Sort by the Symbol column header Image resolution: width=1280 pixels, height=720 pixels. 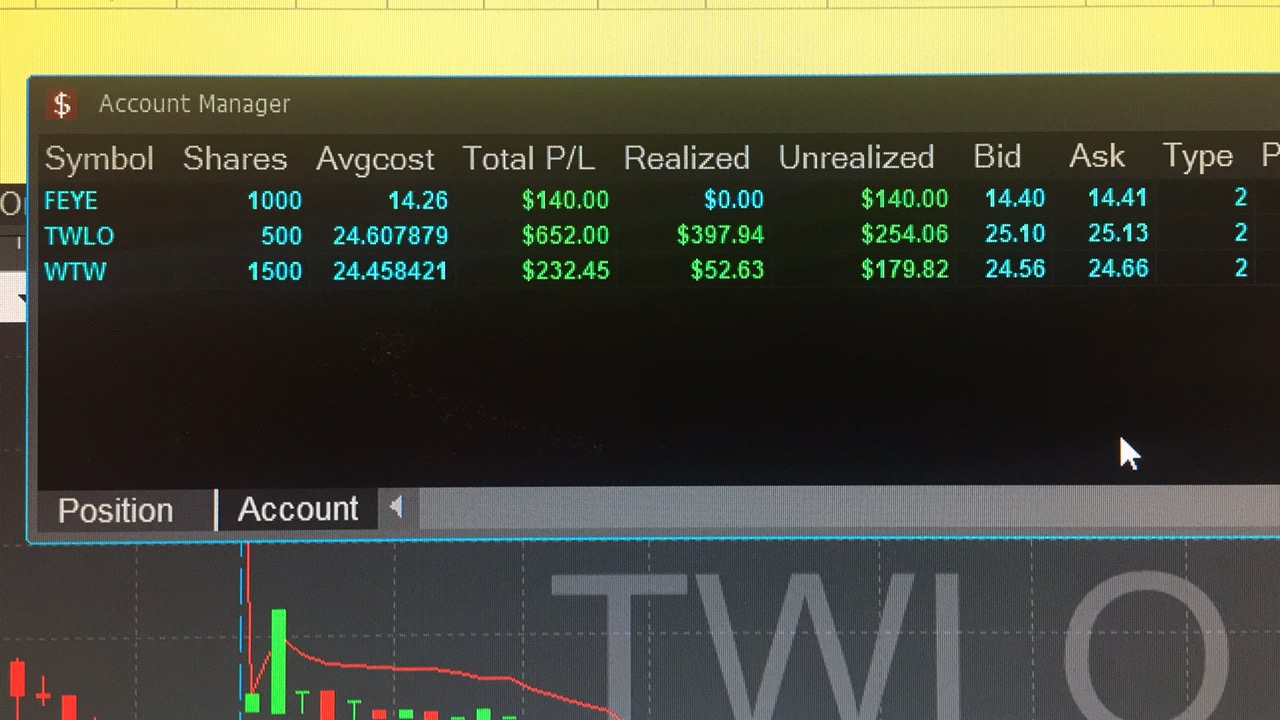(x=99, y=159)
